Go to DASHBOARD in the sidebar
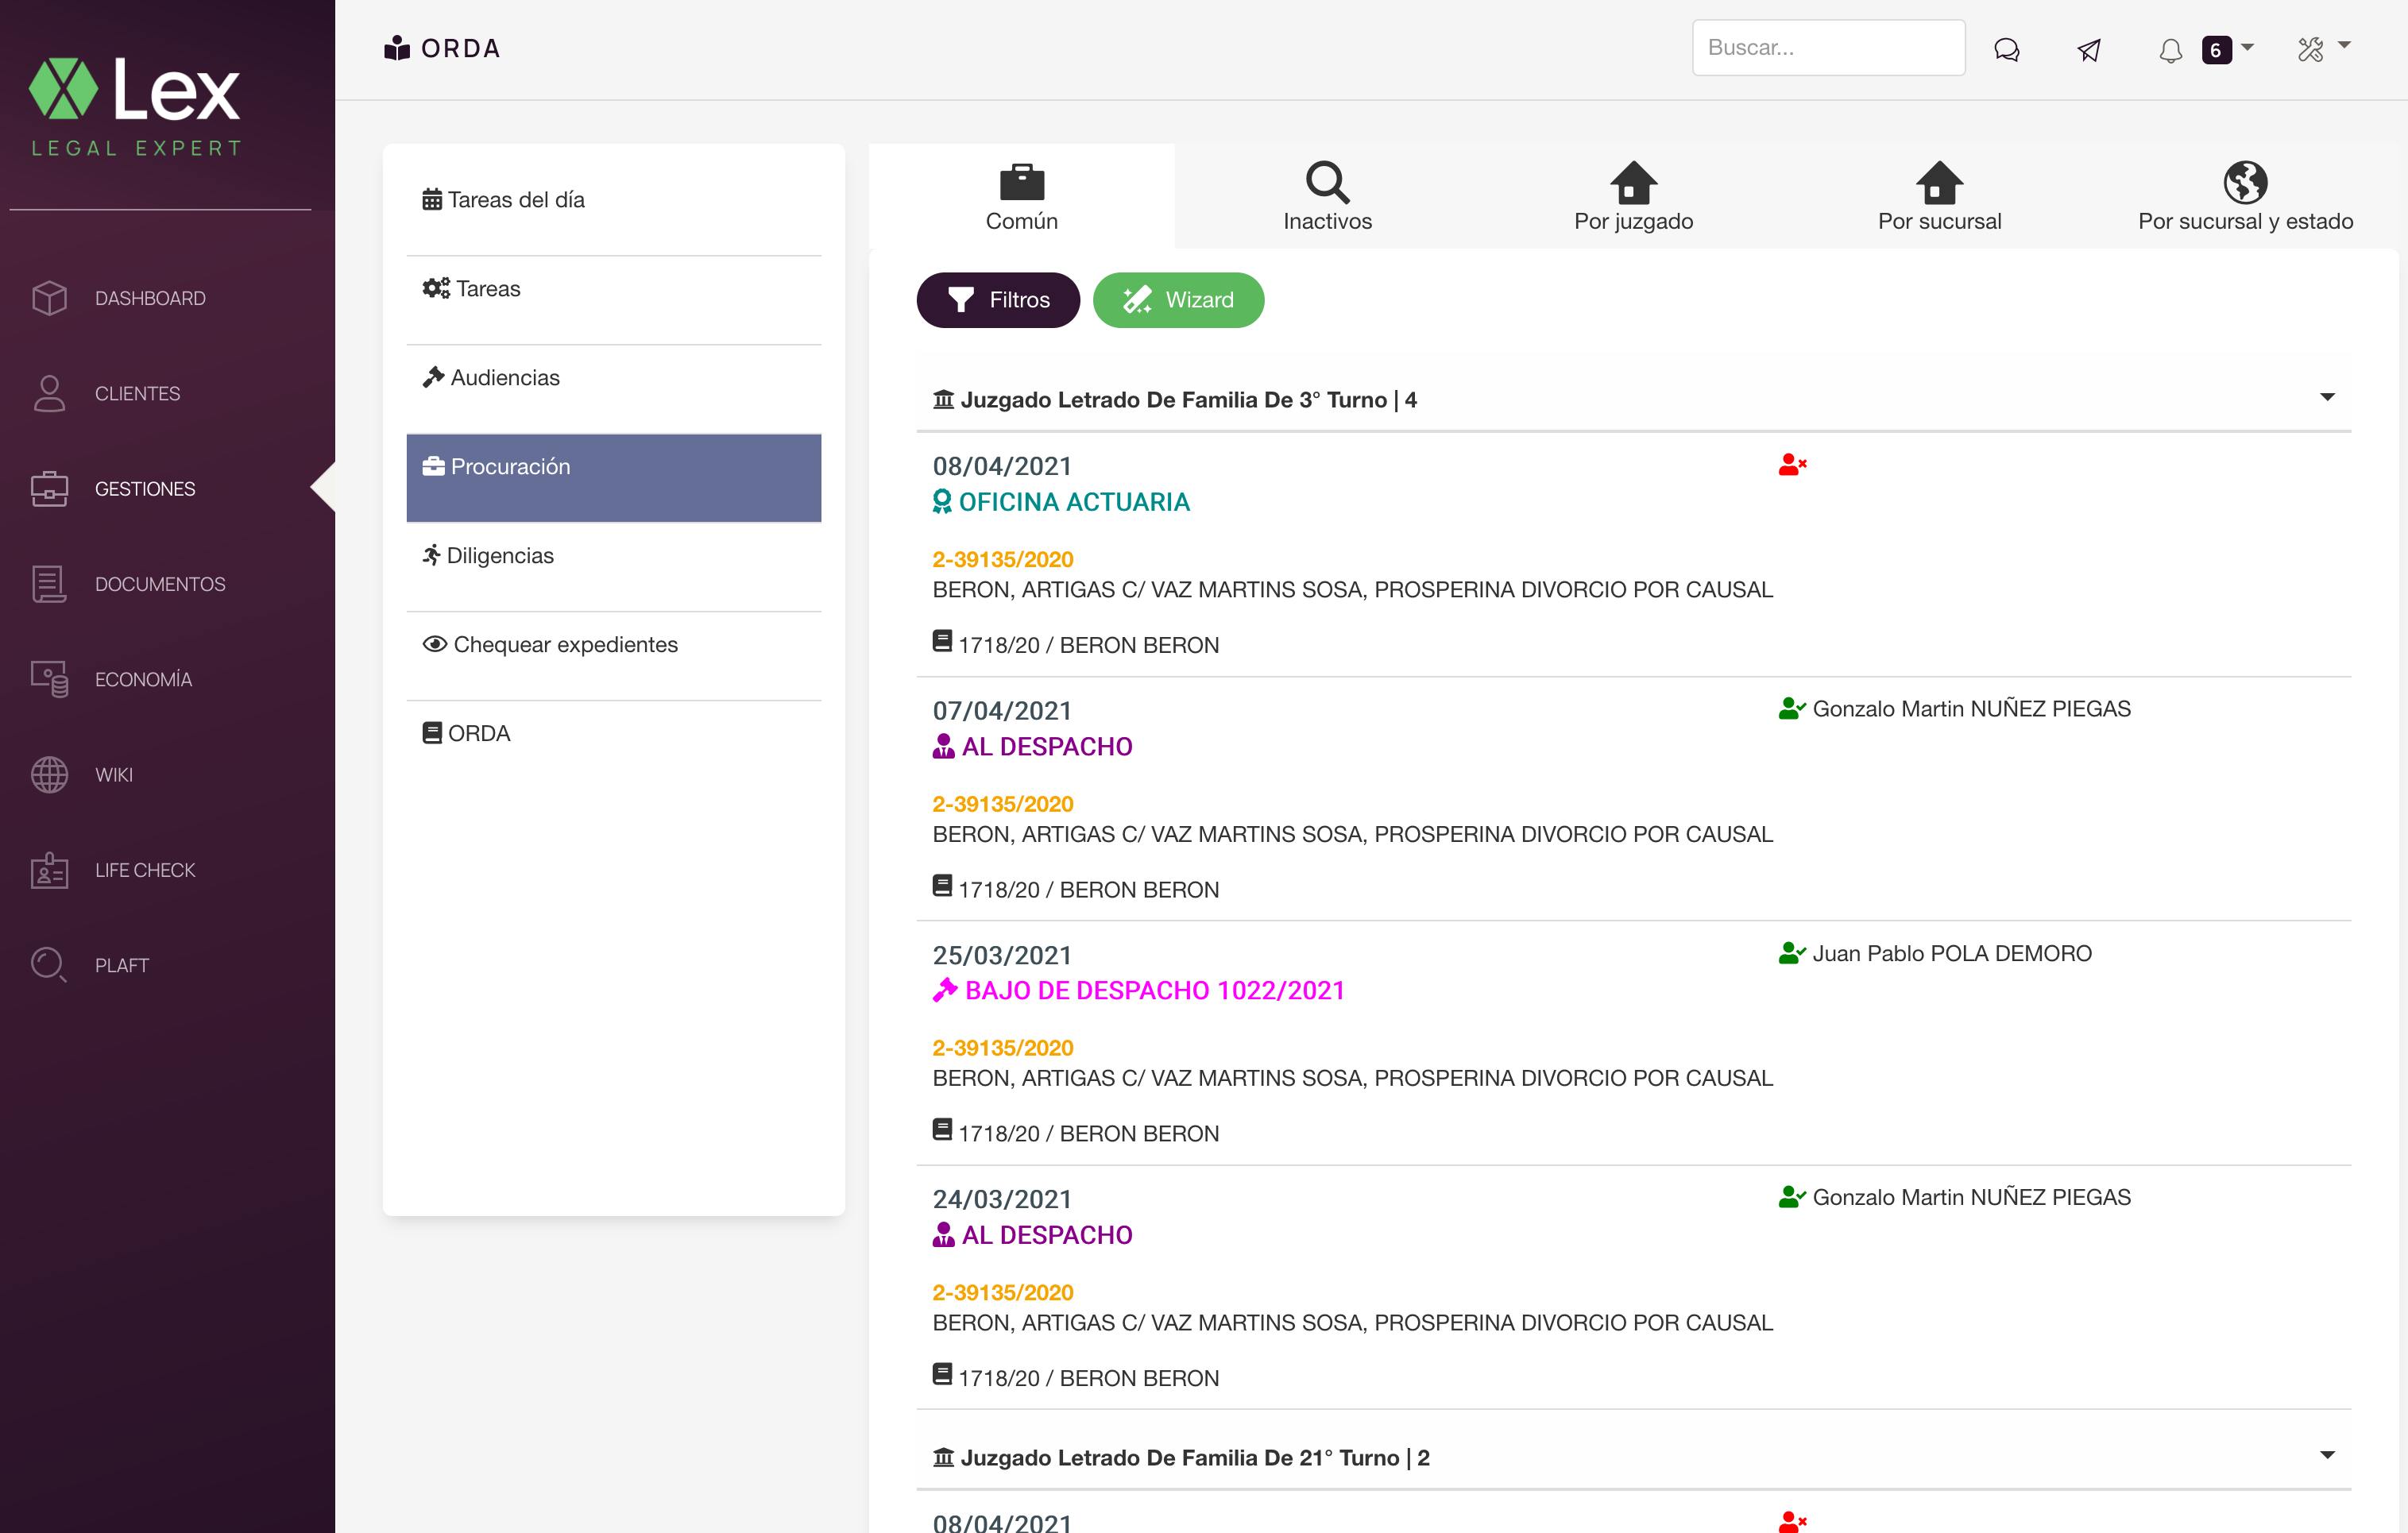This screenshot has width=2408, height=1533. pyautogui.click(x=150, y=298)
